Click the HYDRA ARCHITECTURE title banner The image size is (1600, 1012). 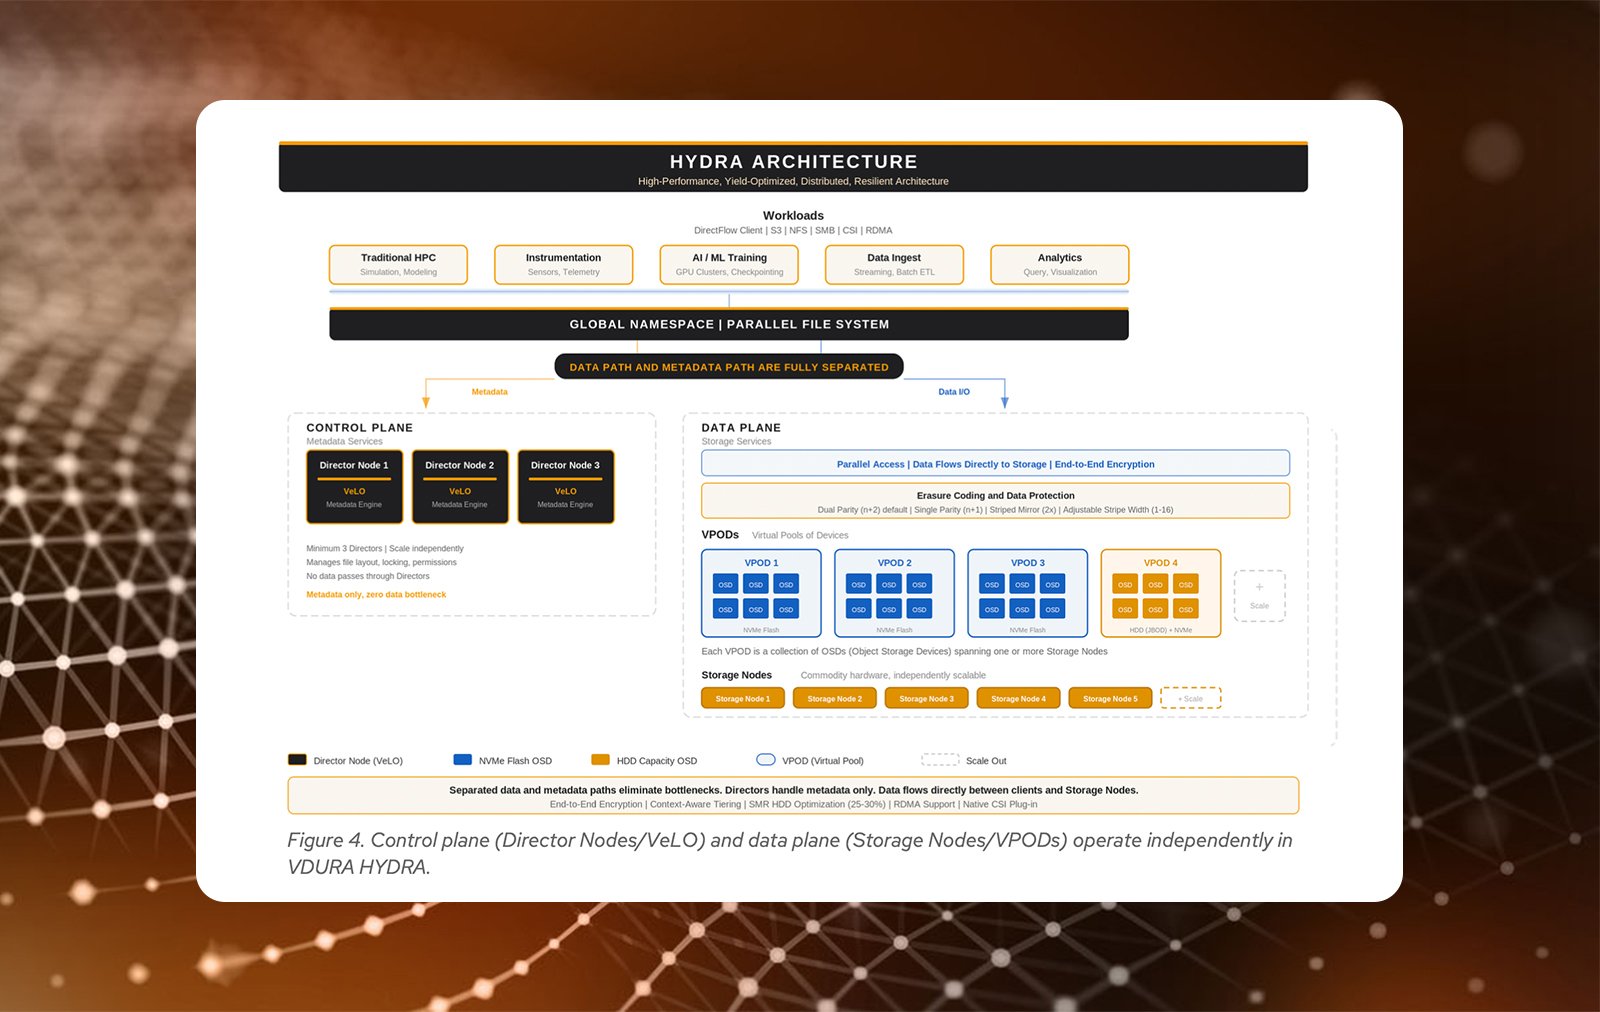point(793,167)
